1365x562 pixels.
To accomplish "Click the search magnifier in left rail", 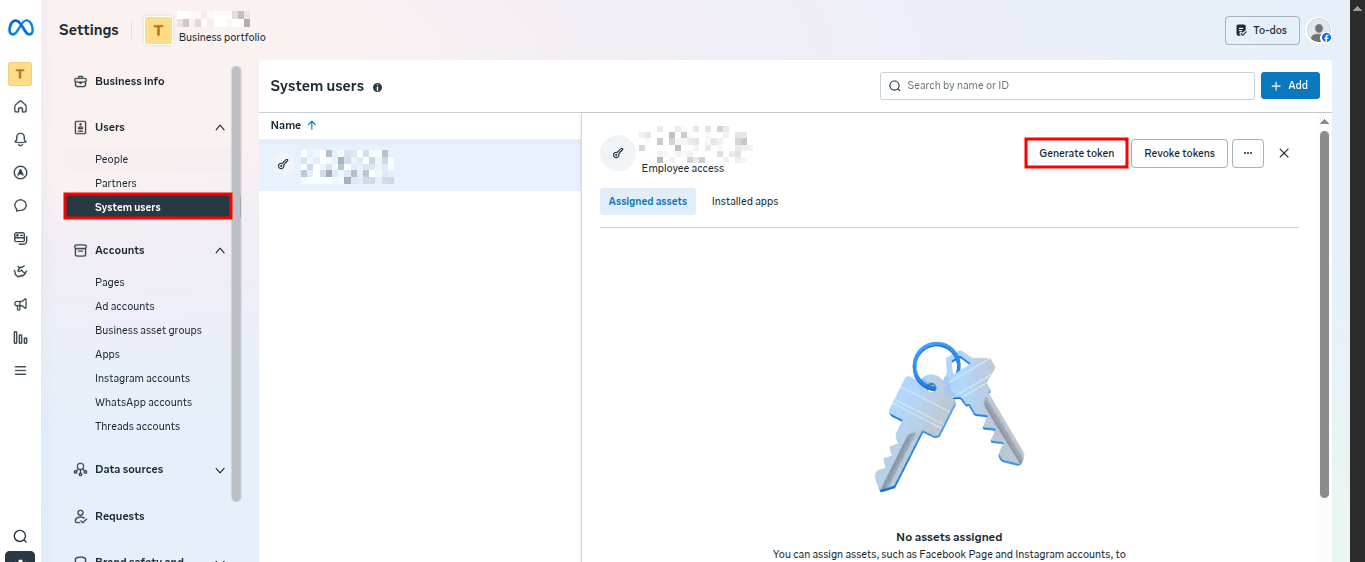I will [20, 536].
